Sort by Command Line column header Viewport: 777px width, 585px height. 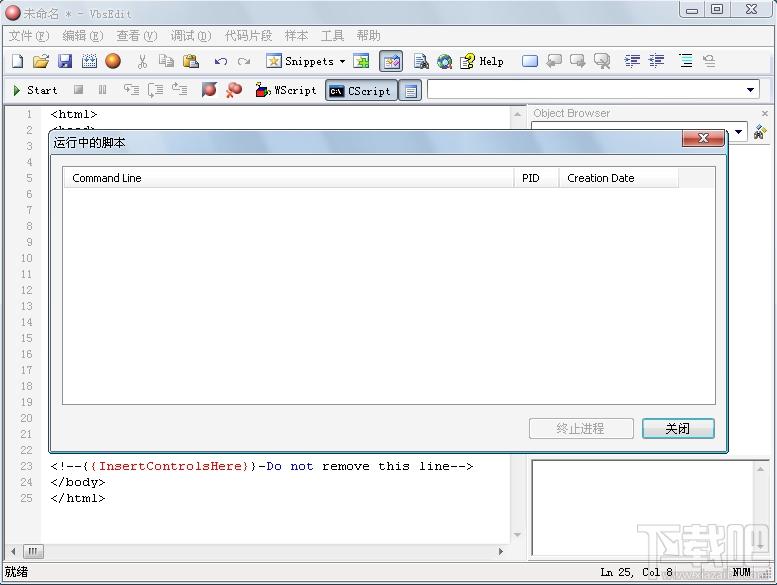tap(288, 178)
